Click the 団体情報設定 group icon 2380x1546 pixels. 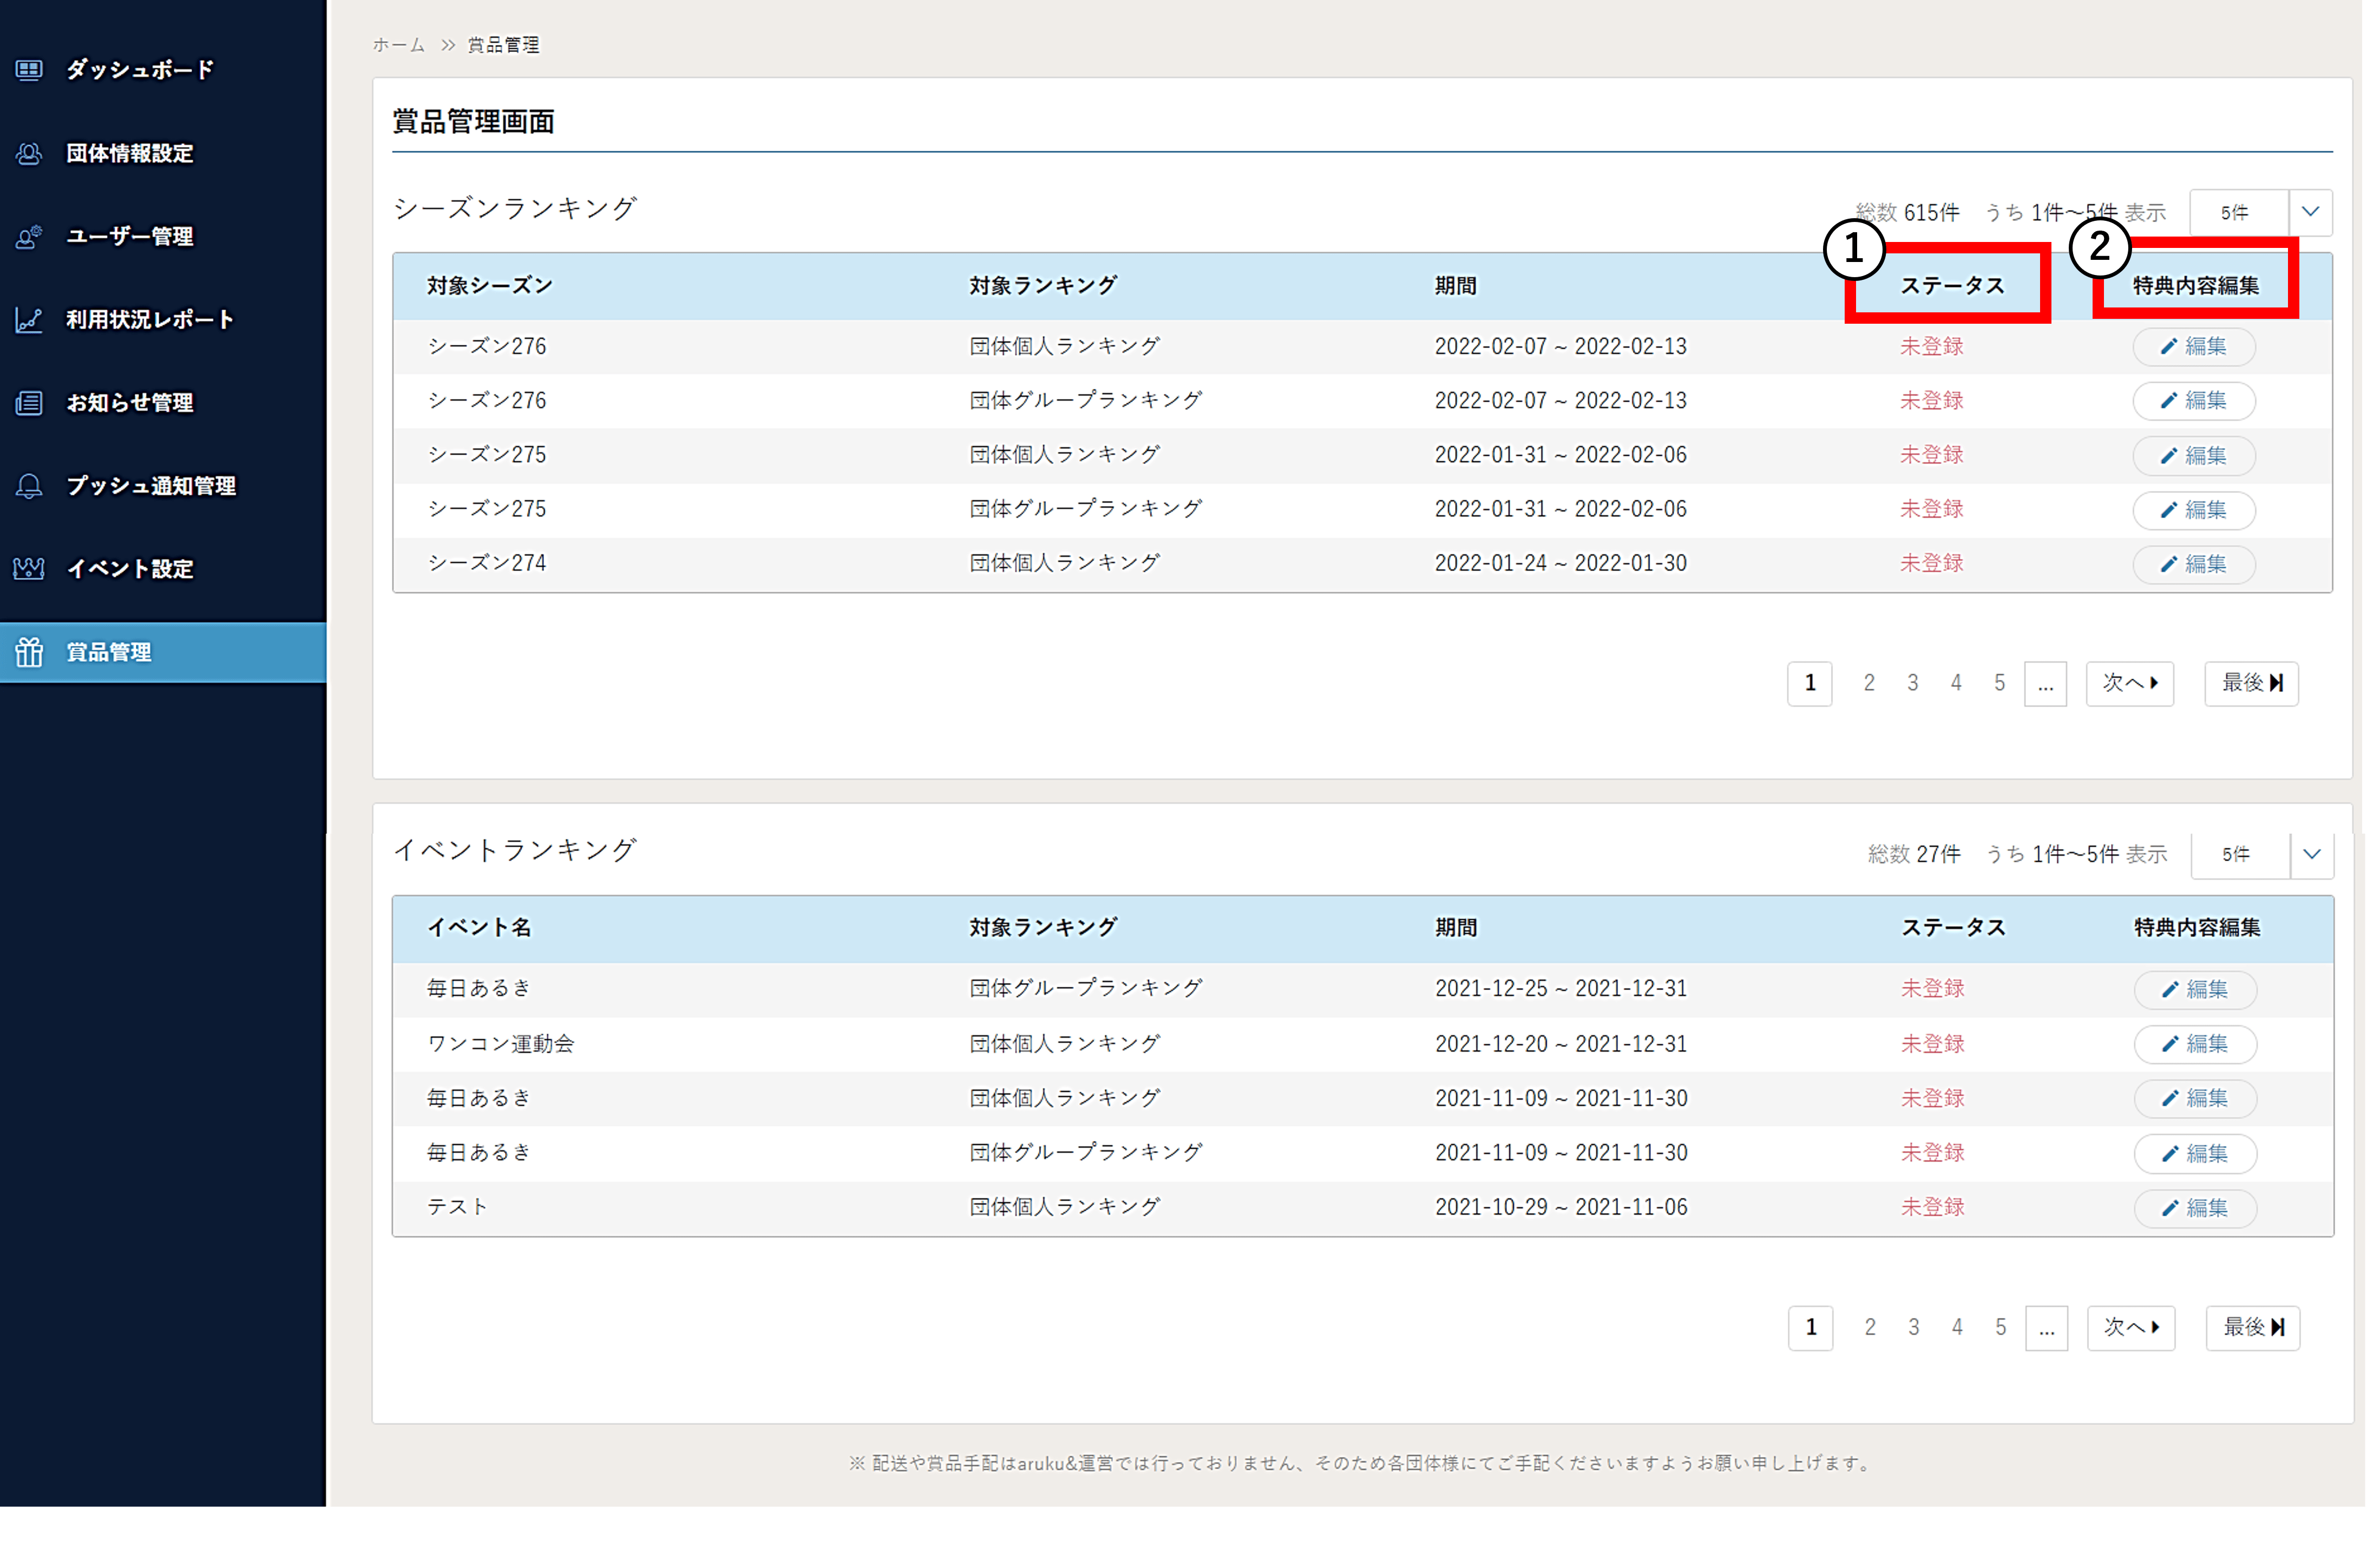point(28,153)
